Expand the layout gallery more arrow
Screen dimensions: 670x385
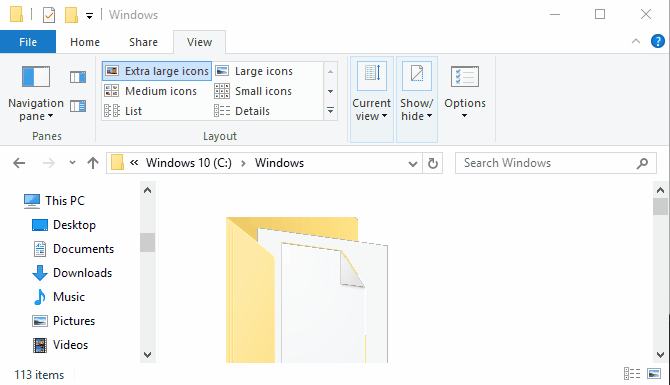[x=330, y=111]
